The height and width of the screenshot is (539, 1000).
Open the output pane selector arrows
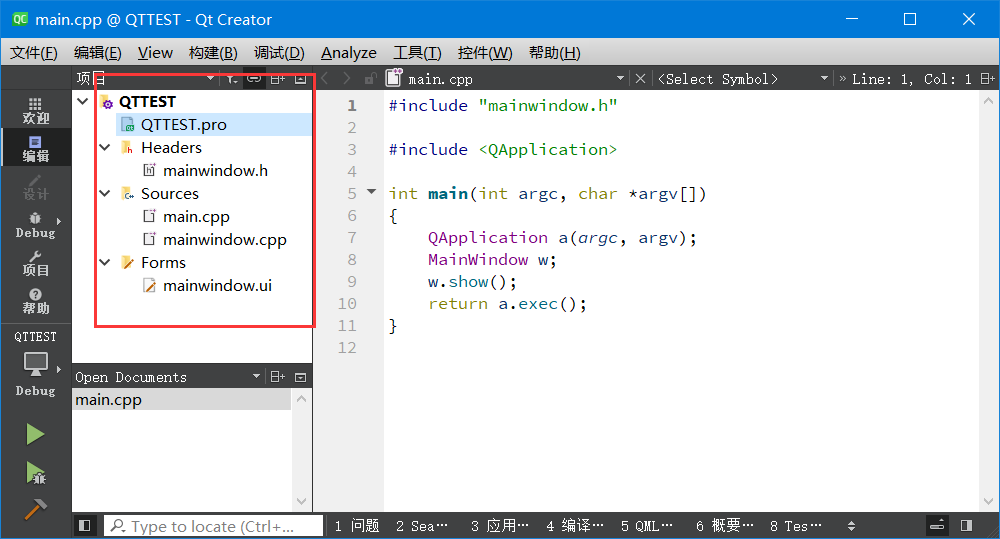851,526
